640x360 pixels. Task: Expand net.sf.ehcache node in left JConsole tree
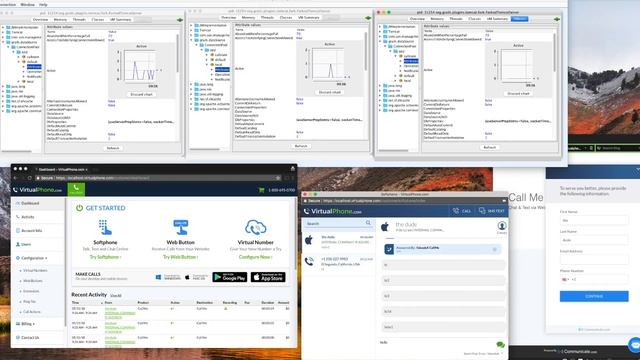click(3, 101)
